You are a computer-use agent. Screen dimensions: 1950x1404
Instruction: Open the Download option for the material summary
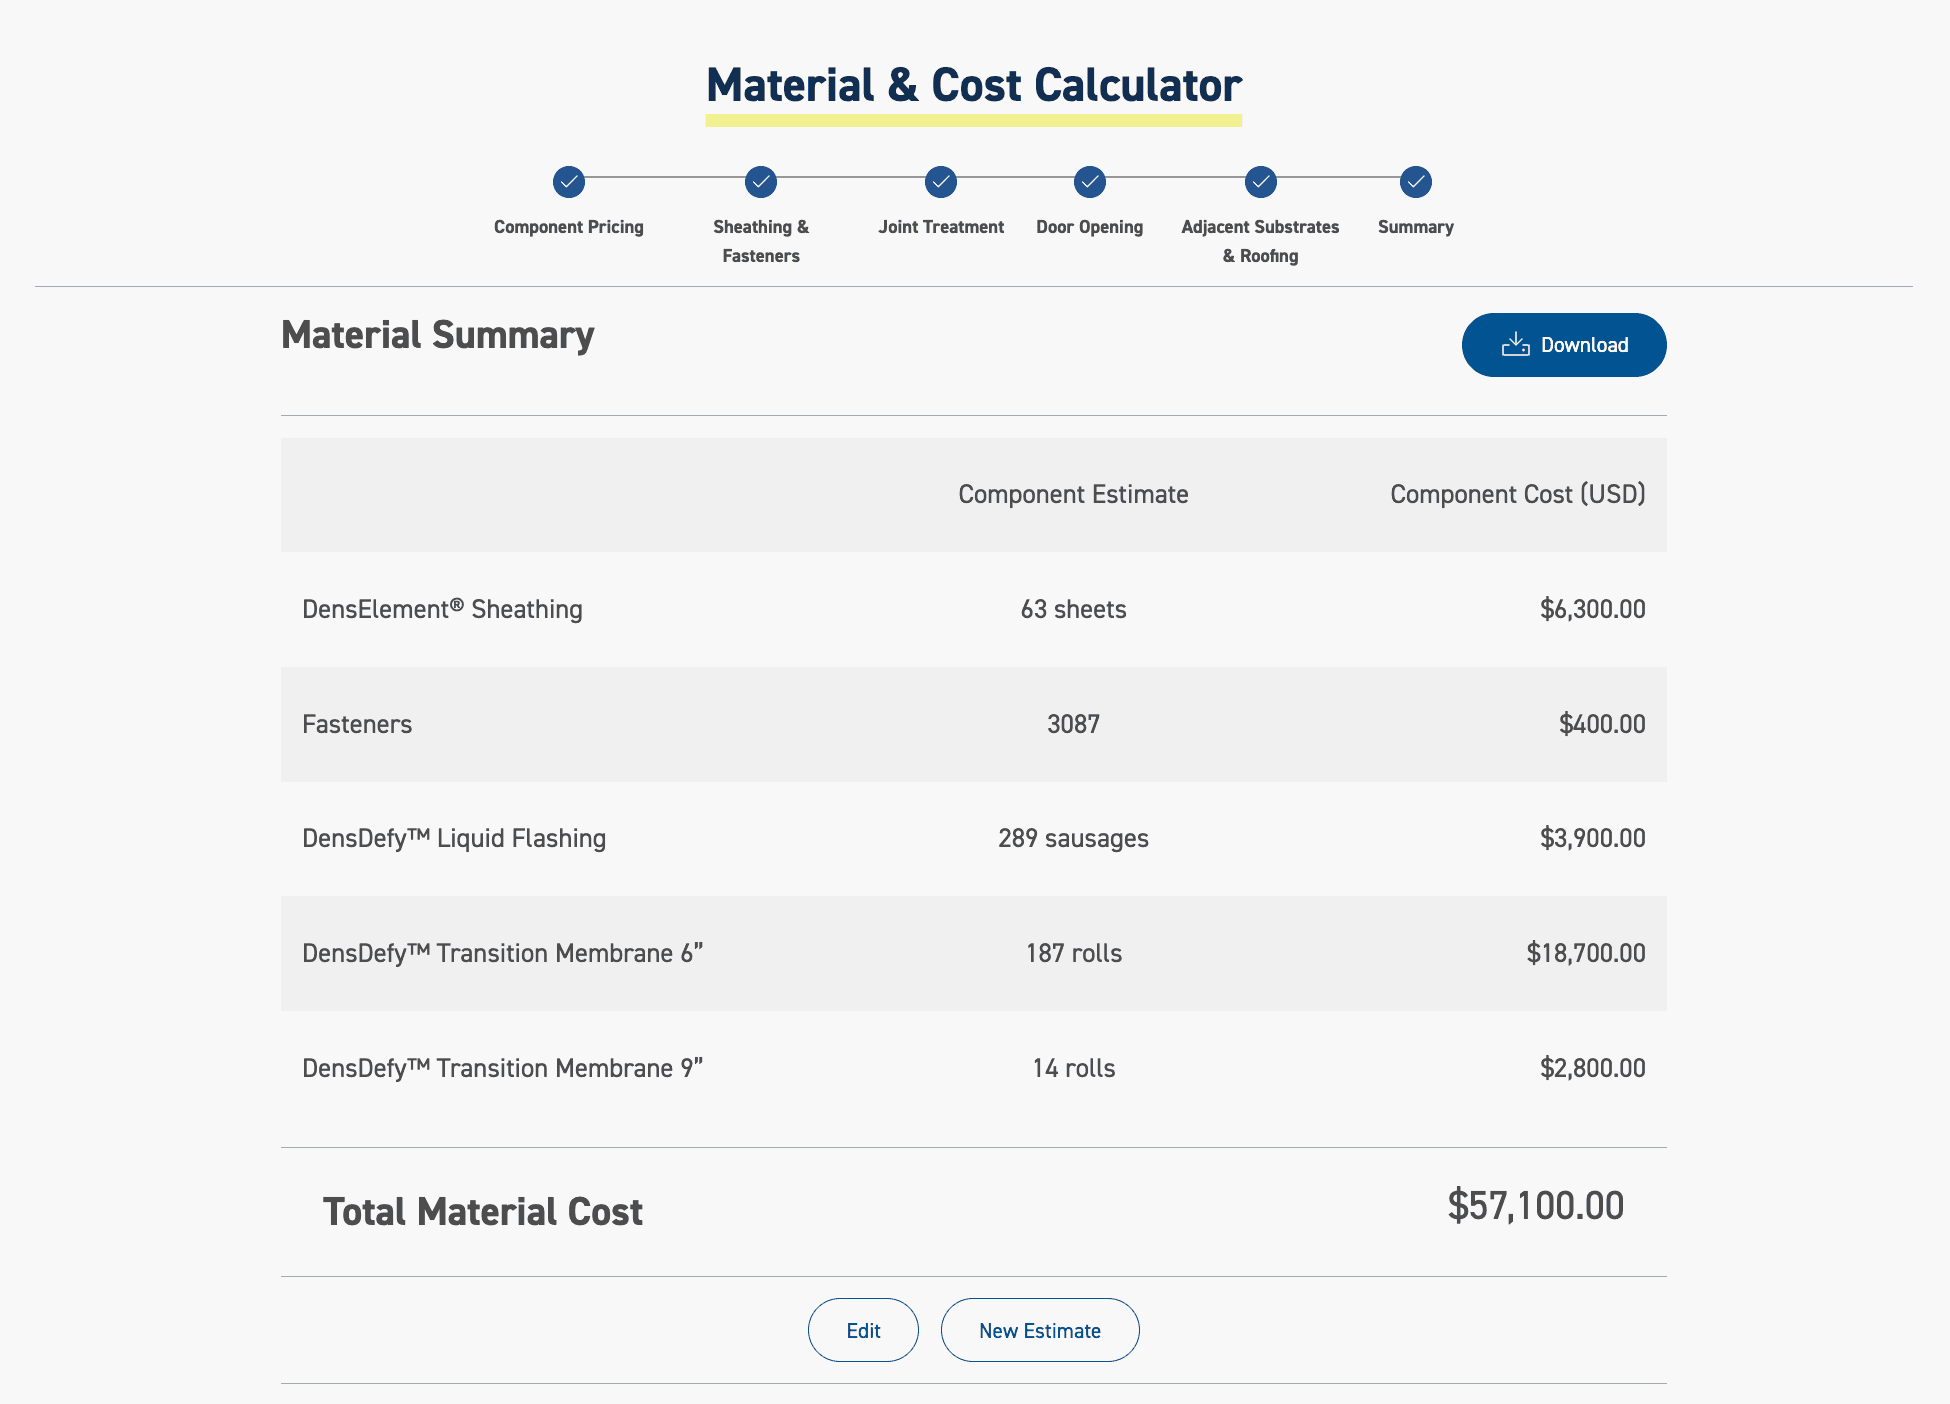1563,344
